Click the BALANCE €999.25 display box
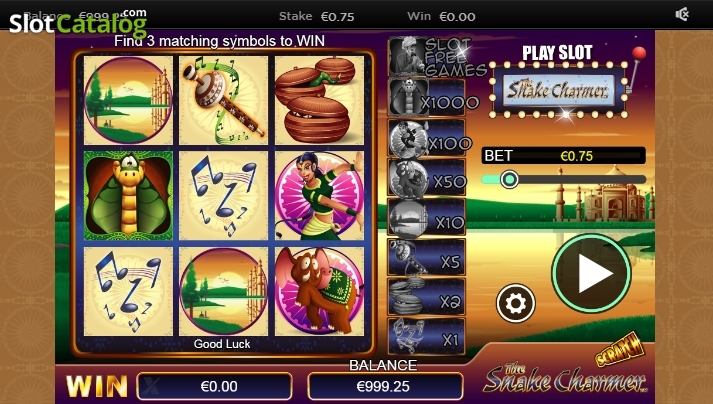This screenshot has width=713, height=404. 385,387
